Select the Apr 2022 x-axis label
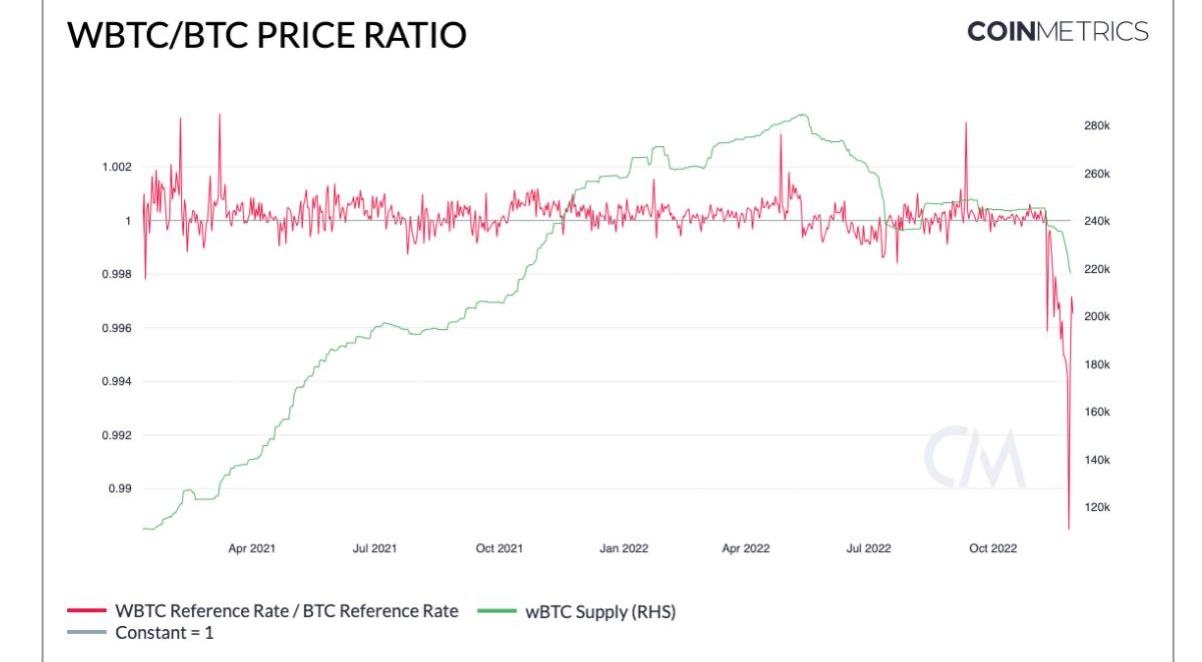This screenshot has width=1202, height=662. (x=745, y=548)
